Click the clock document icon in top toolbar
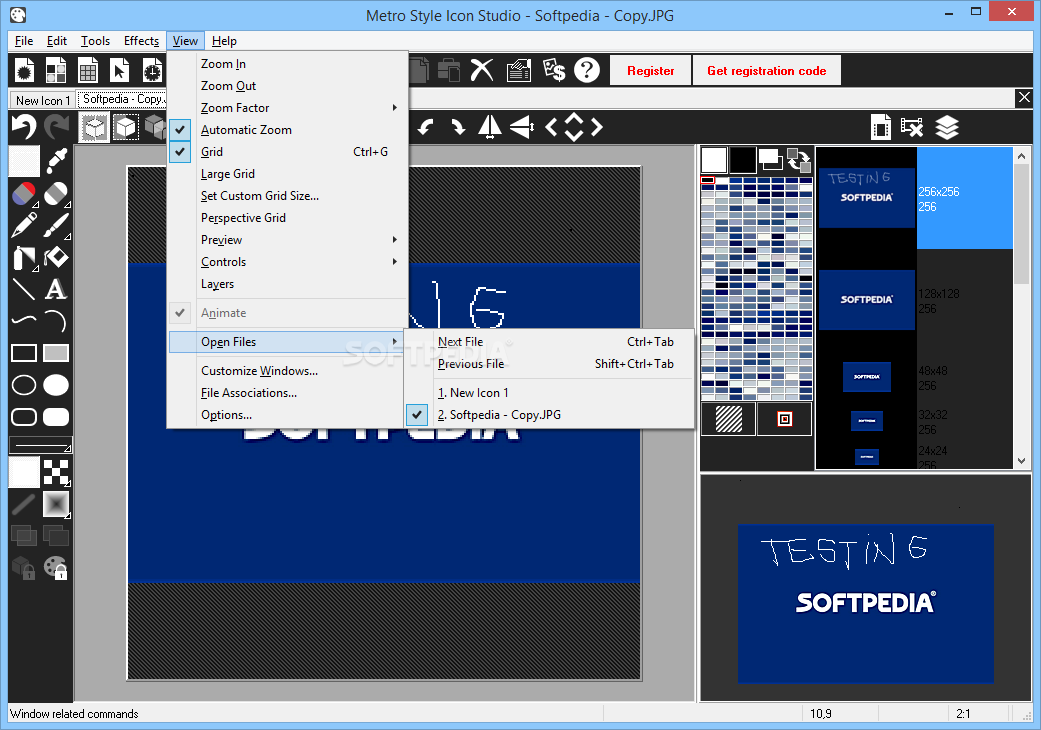Viewport: 1041px width, 730px height. (x=152, y=70)
